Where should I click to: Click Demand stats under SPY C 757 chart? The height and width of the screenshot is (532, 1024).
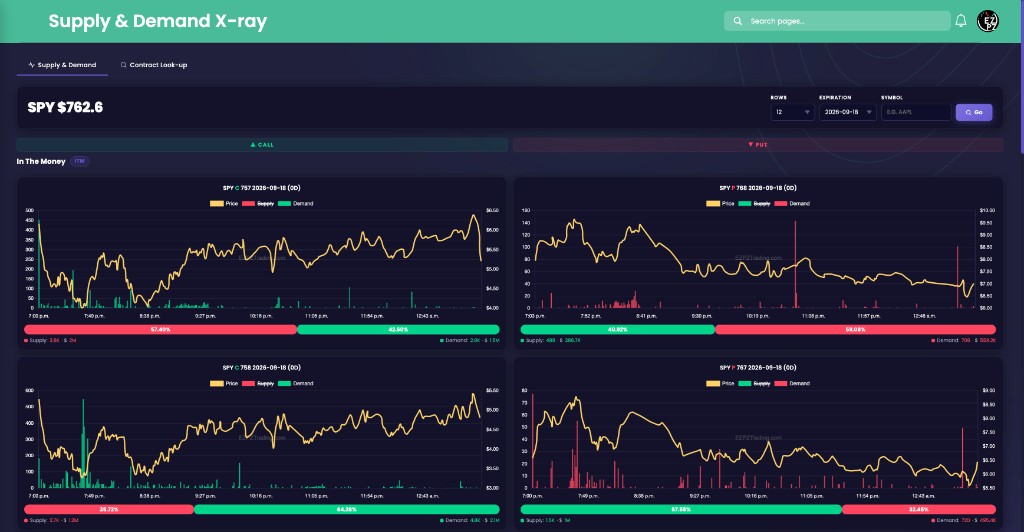[x=470, y=340]
